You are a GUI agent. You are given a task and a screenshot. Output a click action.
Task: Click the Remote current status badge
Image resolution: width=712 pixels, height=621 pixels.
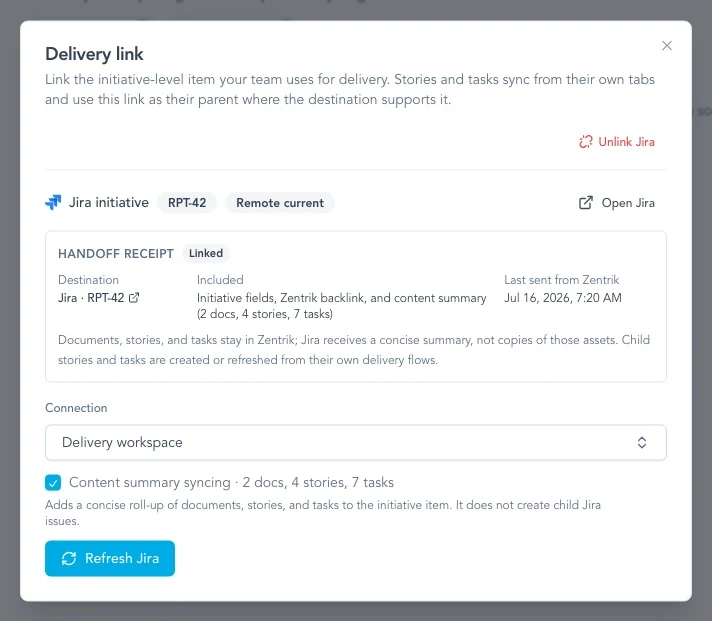[x=280, y=202]
